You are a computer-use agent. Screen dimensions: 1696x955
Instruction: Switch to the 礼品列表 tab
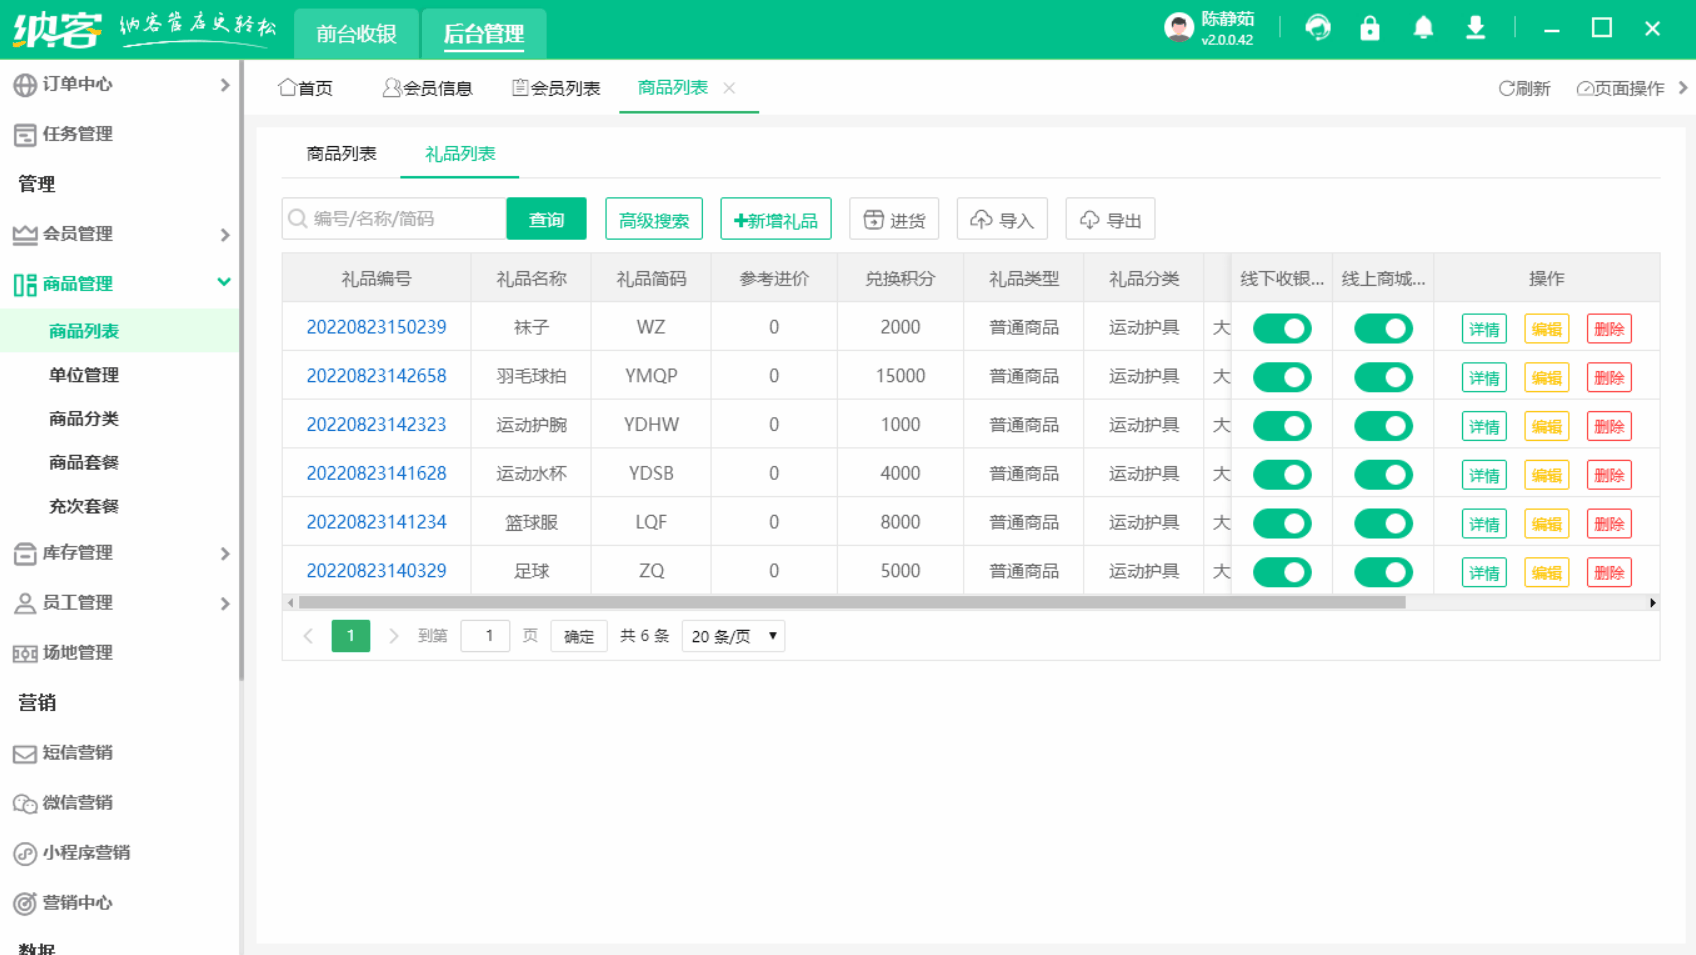point(459,154)
